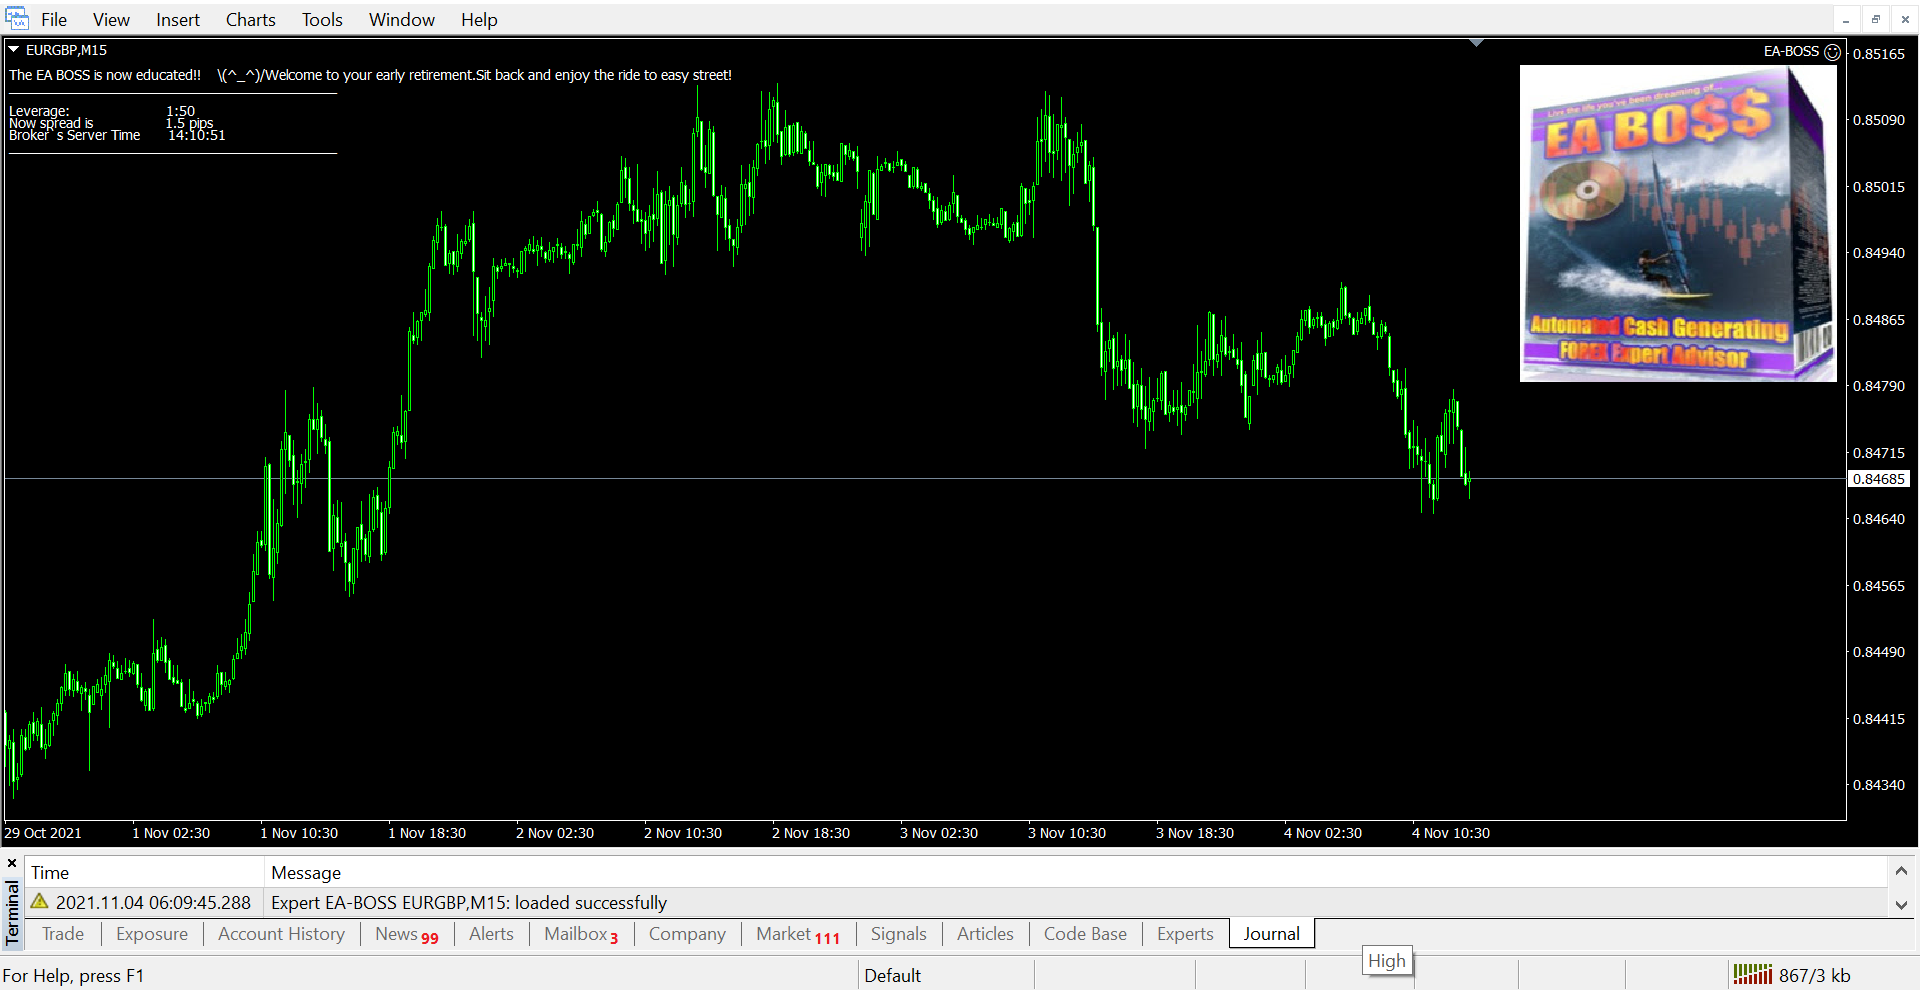Click the MetaTrader application icon
The height and width of the screenshot is (990, 1920).
(x=17, y=19)
